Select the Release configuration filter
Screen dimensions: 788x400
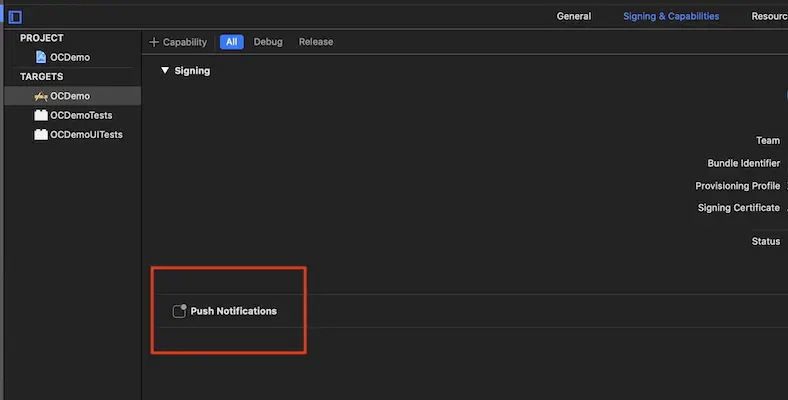tap(316, 42)
